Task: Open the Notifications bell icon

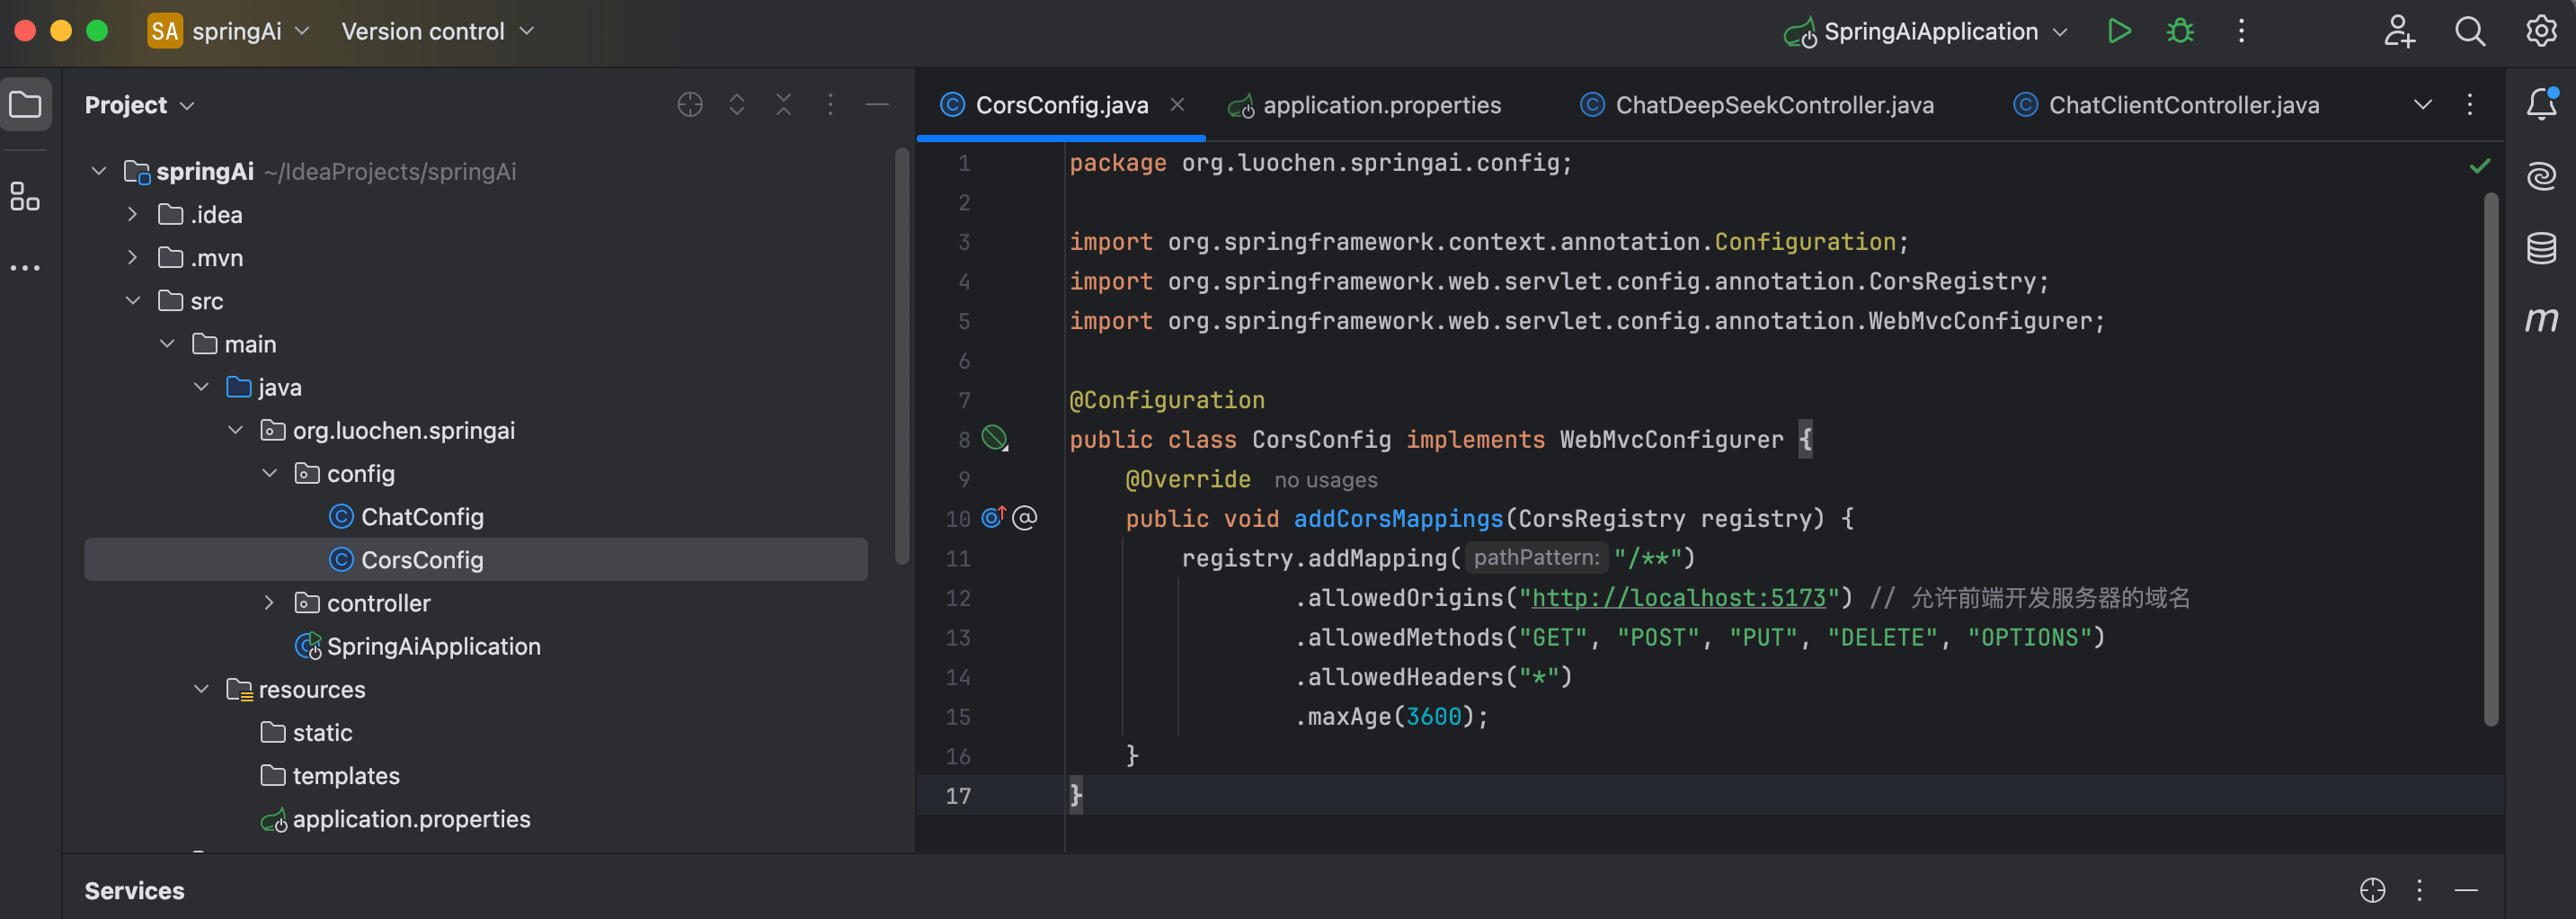Action: click(x=2540, y=104)
